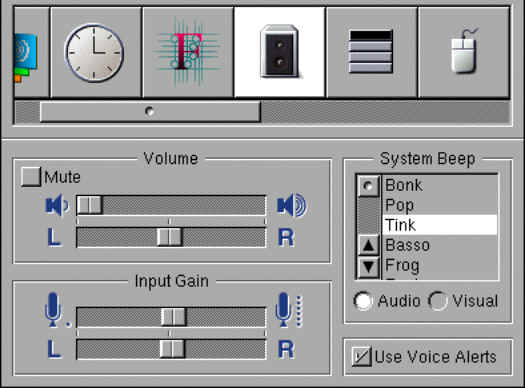The height and width of the screenshot is (388, 525).
Task: Click the loud volume speaker icon
Action: [292, 205]
